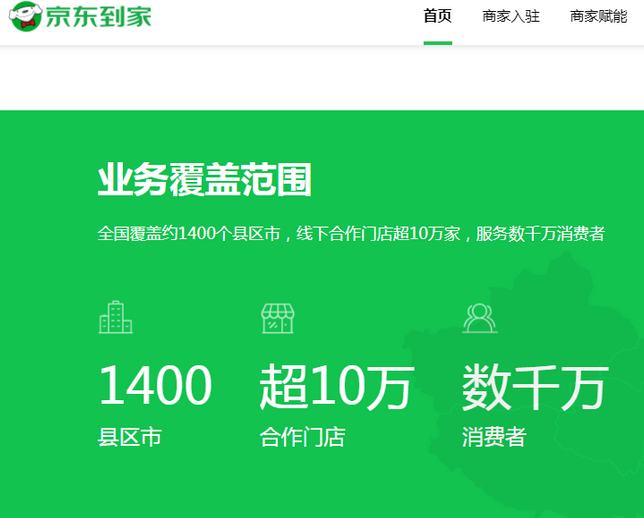The height and width of the screenshot is (518, 644).
Task: Open the 首页 tab
Action: [x=438, y=16]
